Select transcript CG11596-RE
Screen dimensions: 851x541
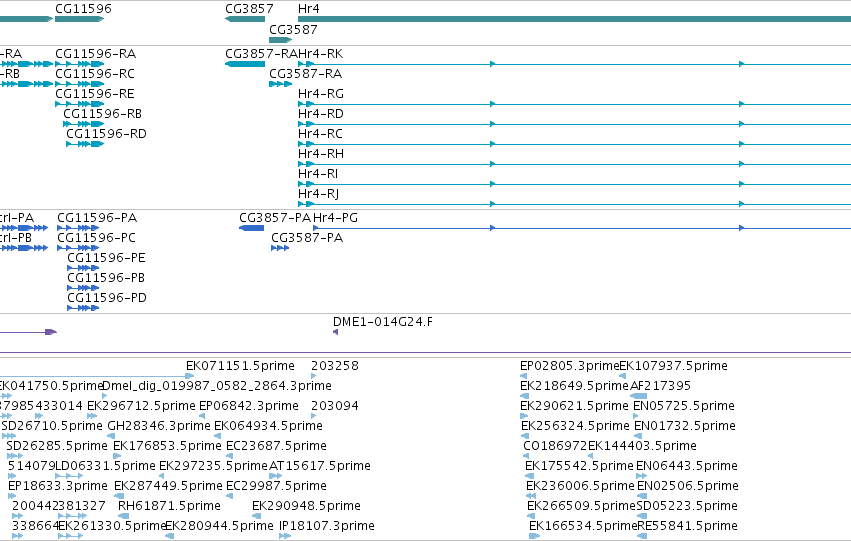[94, 94]
